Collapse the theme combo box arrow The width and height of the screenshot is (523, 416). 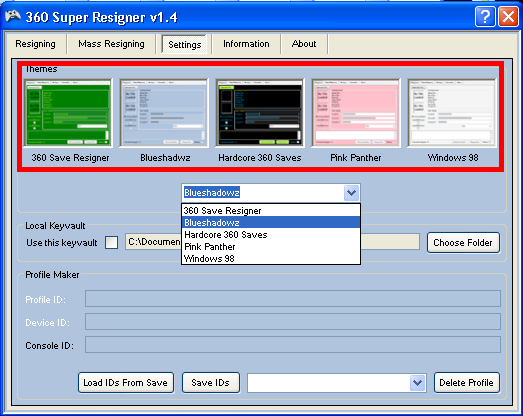(x=351, y=193)
